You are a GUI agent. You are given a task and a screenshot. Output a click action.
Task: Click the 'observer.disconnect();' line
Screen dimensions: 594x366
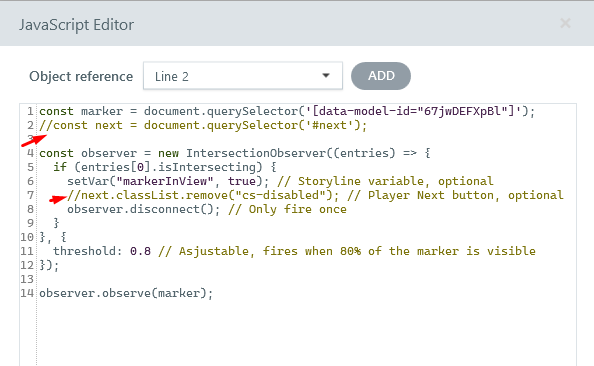click(x=207, y=210)
